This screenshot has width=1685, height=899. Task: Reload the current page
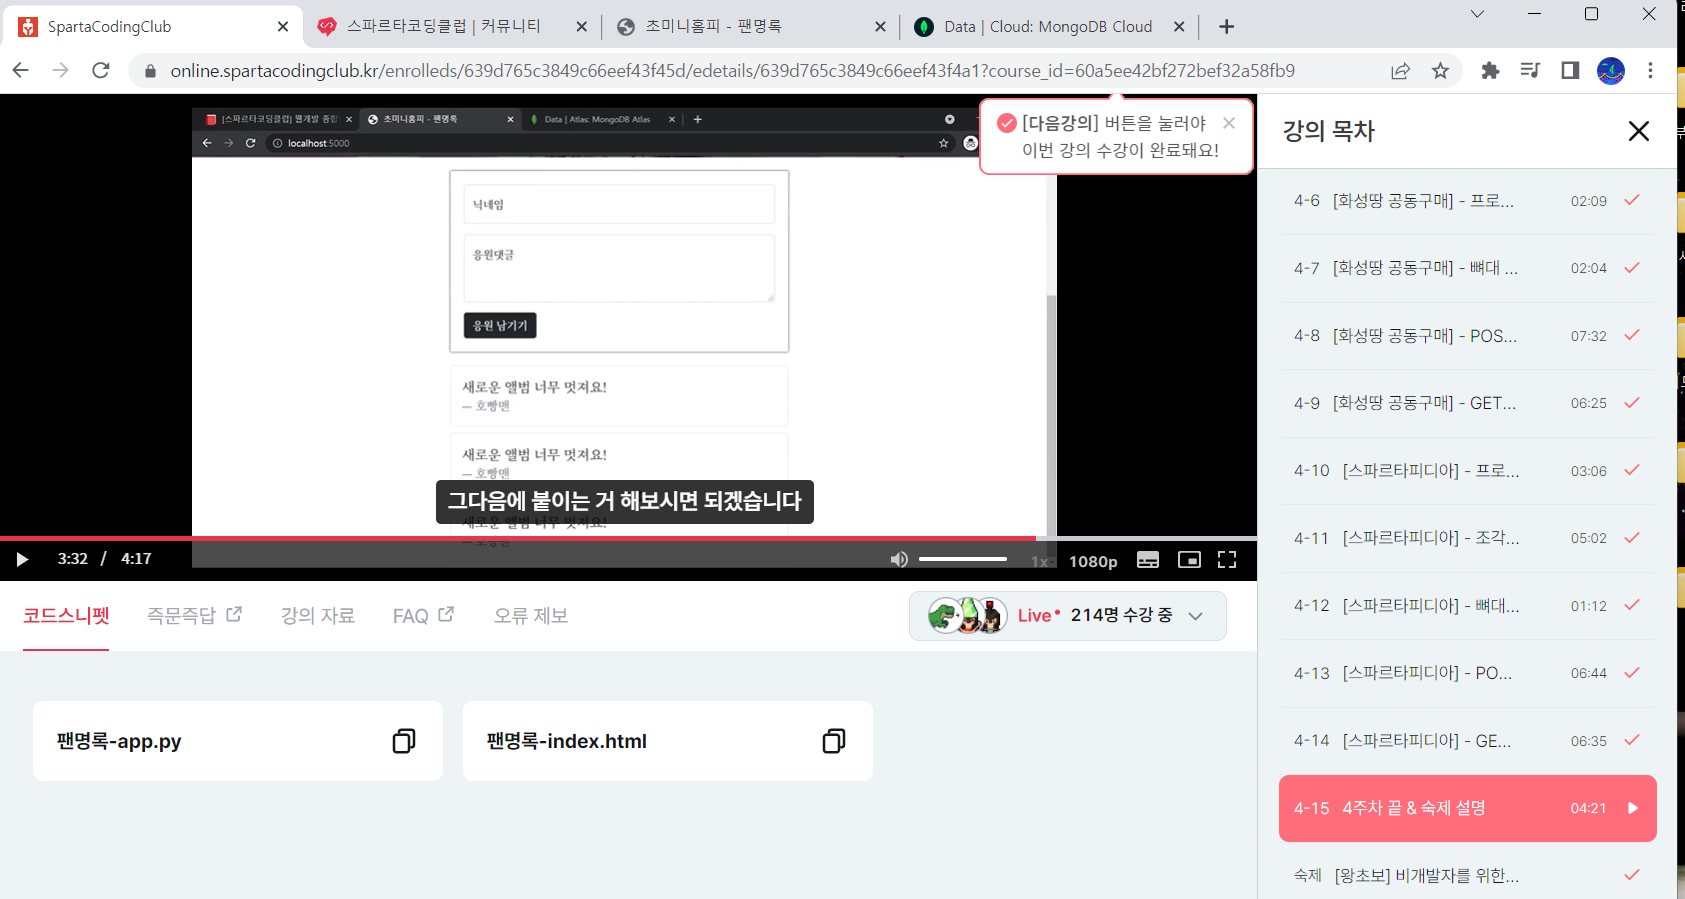point(101,70)
